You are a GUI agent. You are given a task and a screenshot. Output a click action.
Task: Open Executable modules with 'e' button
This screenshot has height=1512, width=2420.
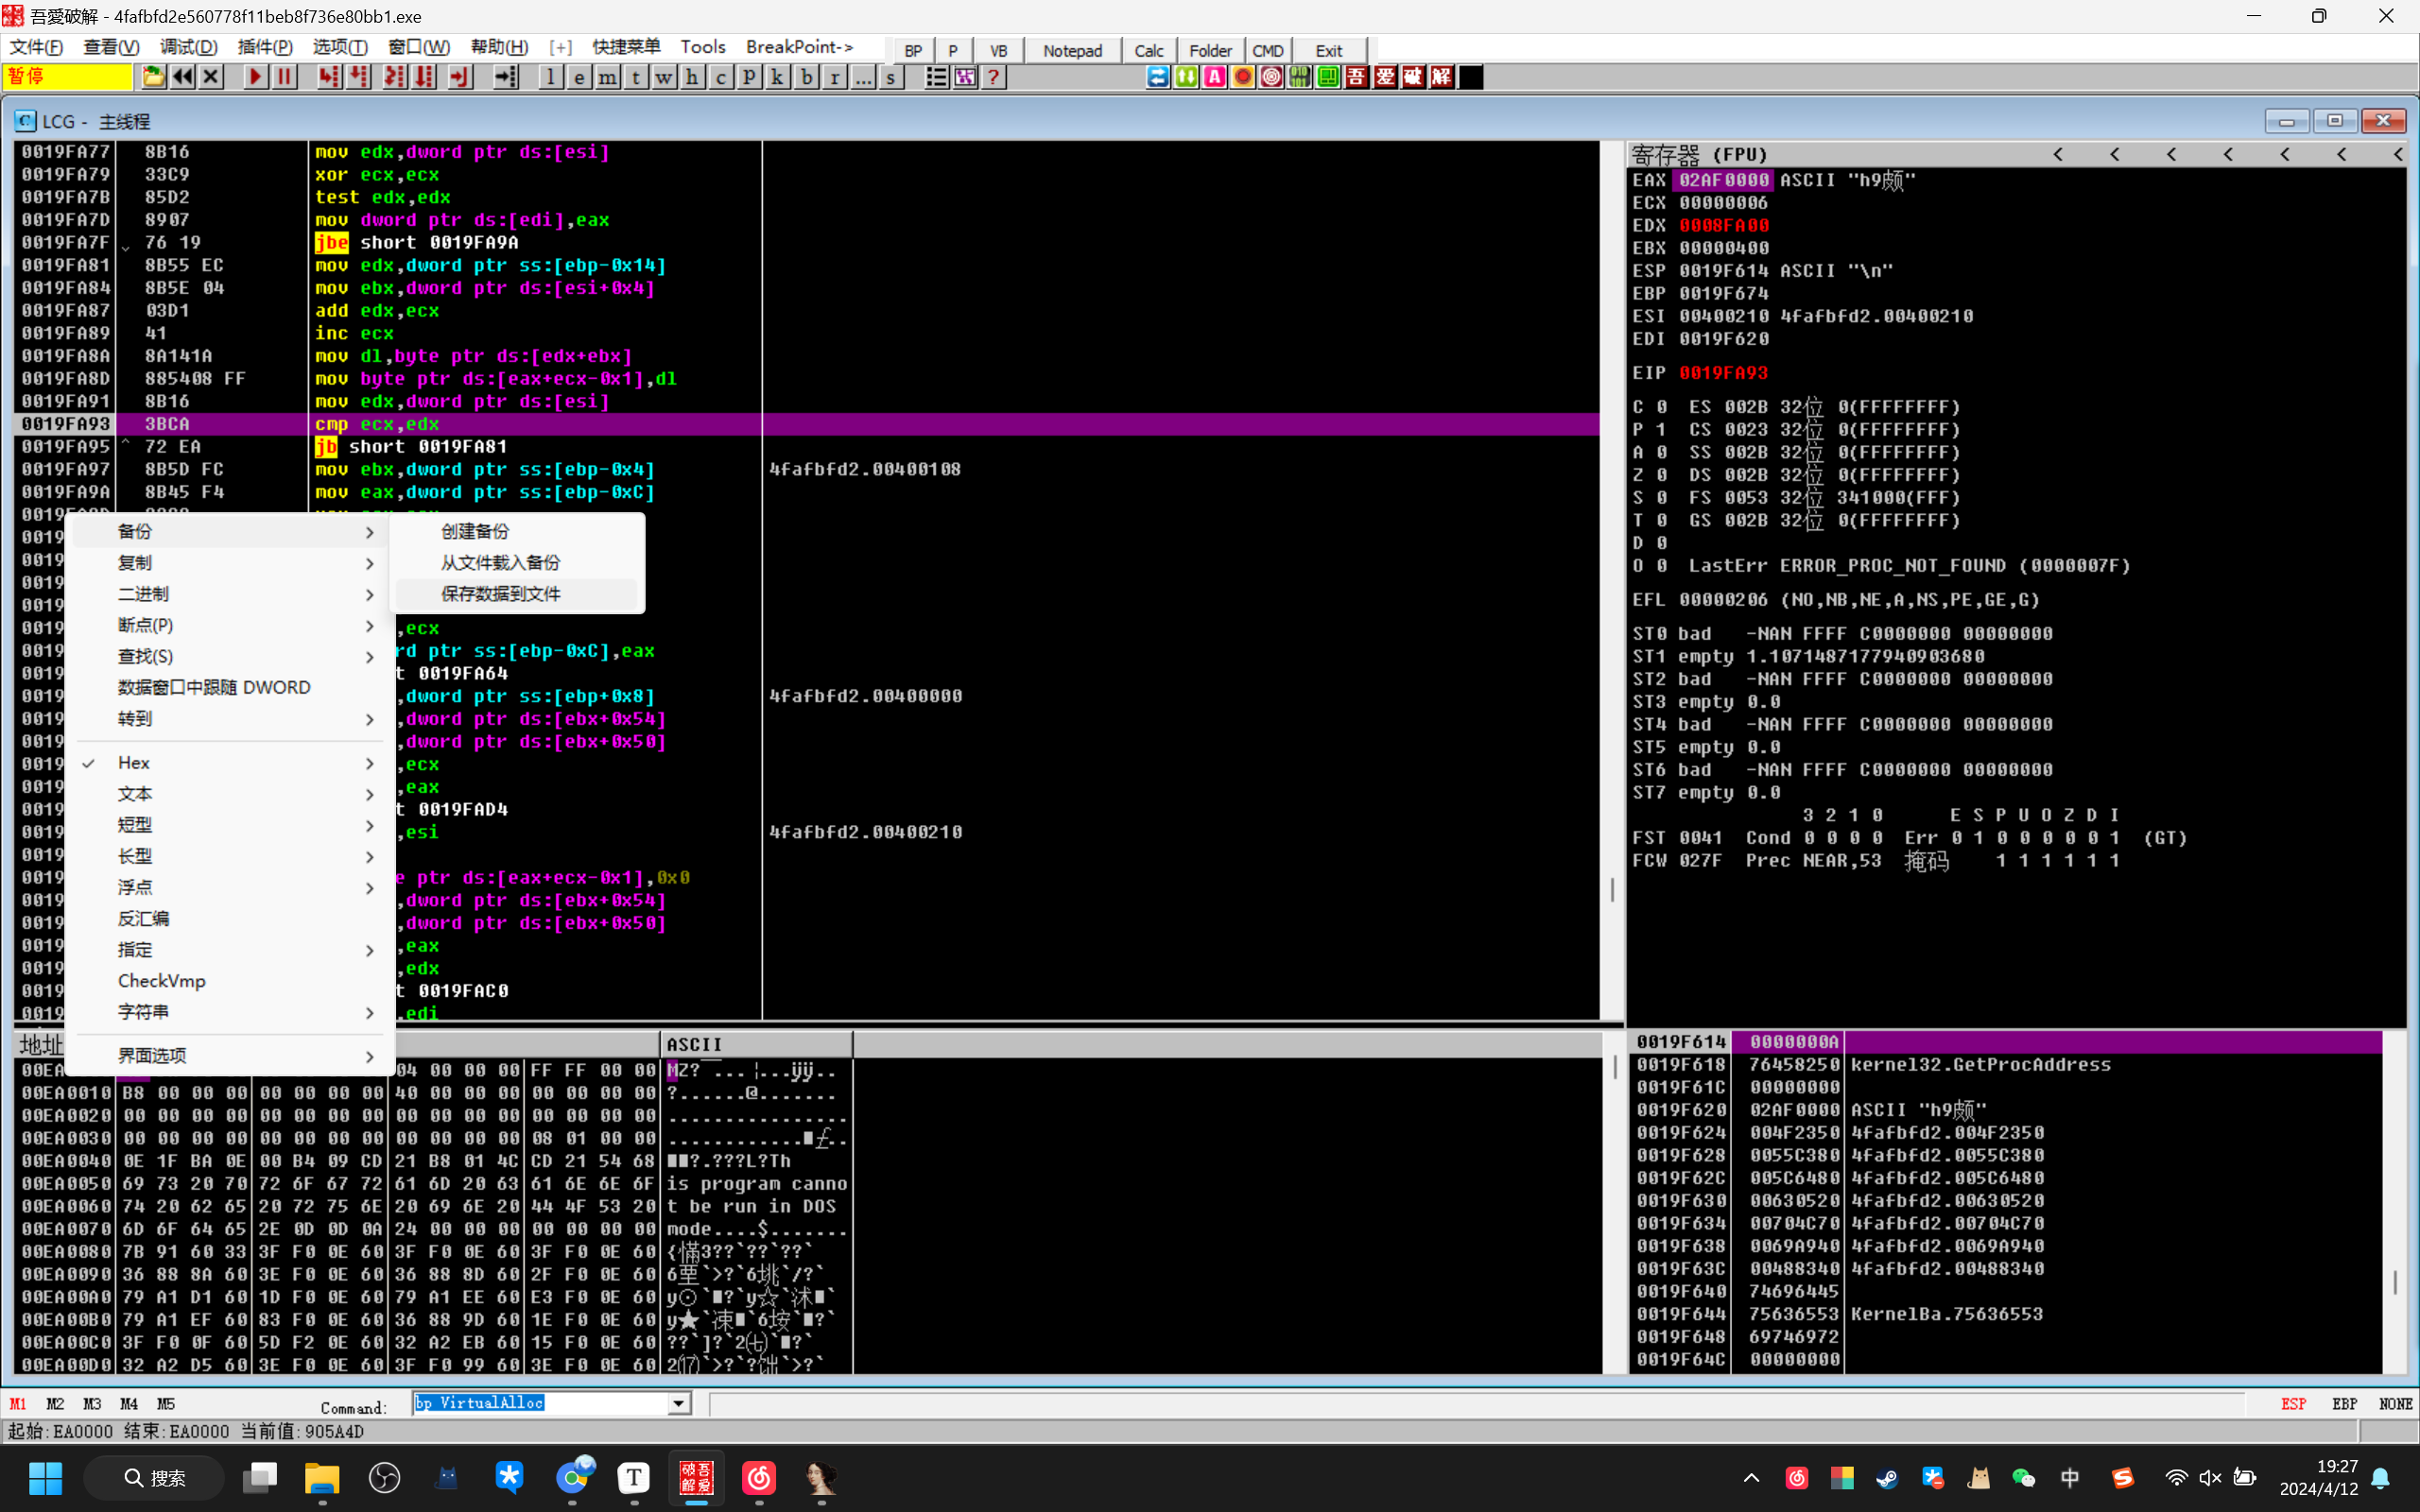(579, 77)
